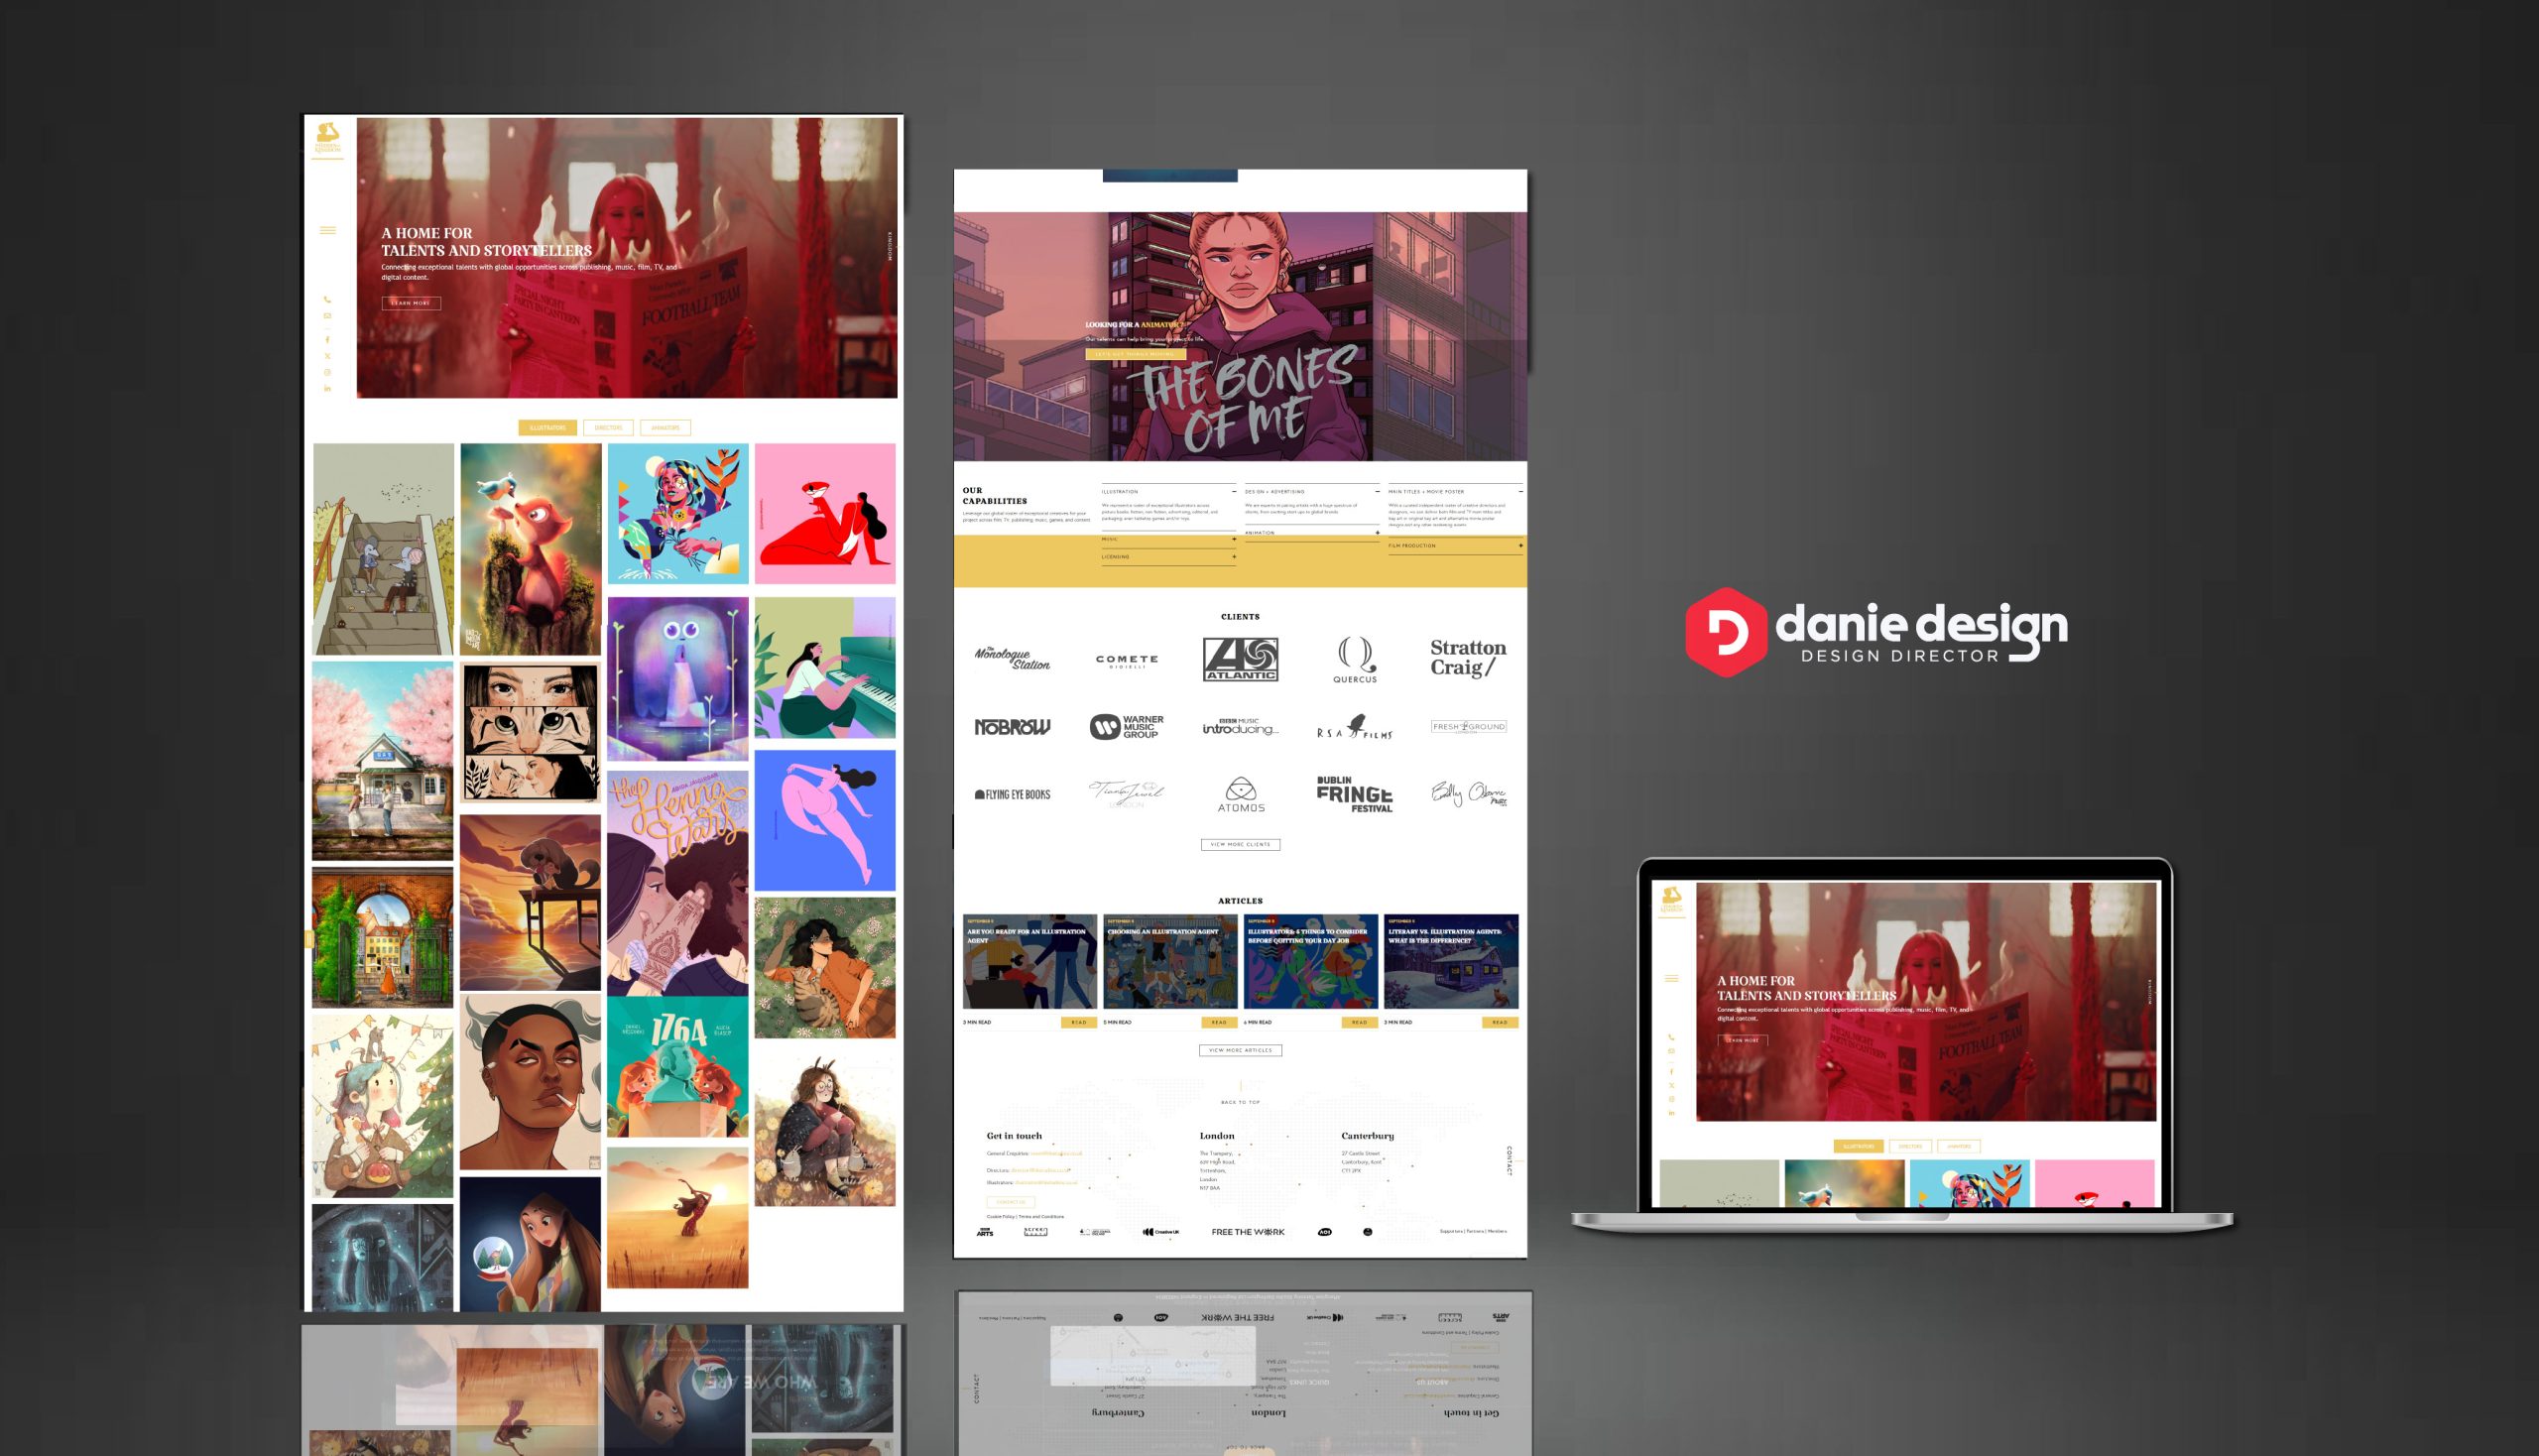2539x1456 pixels.
Task: Click the Learn More button in the left mockup hero
Action: coord(411,303)
